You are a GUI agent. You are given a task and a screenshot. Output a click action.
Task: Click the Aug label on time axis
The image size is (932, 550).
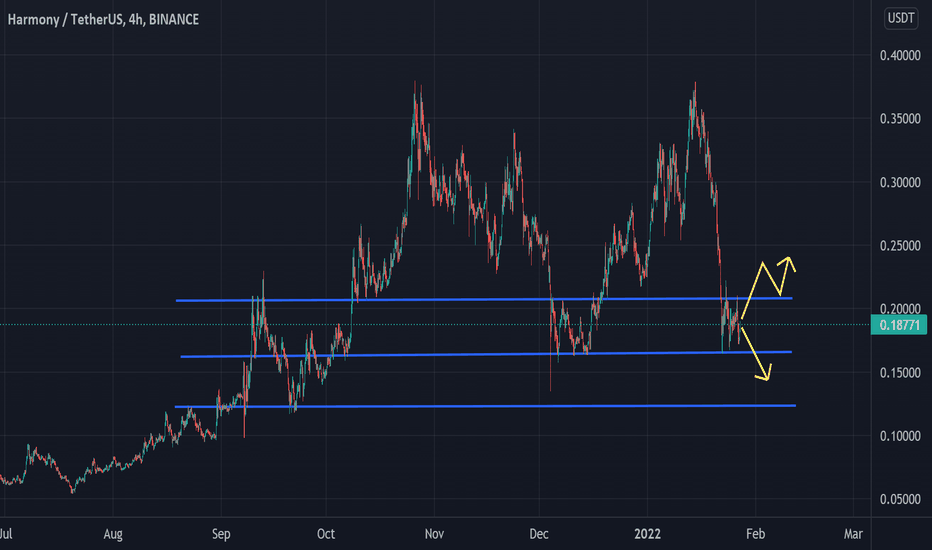[113, 534]
